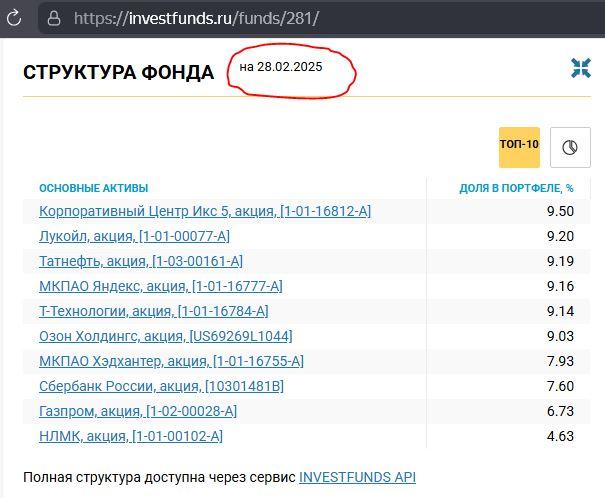Select the 7.93 portfolio share value

point(560,361)
